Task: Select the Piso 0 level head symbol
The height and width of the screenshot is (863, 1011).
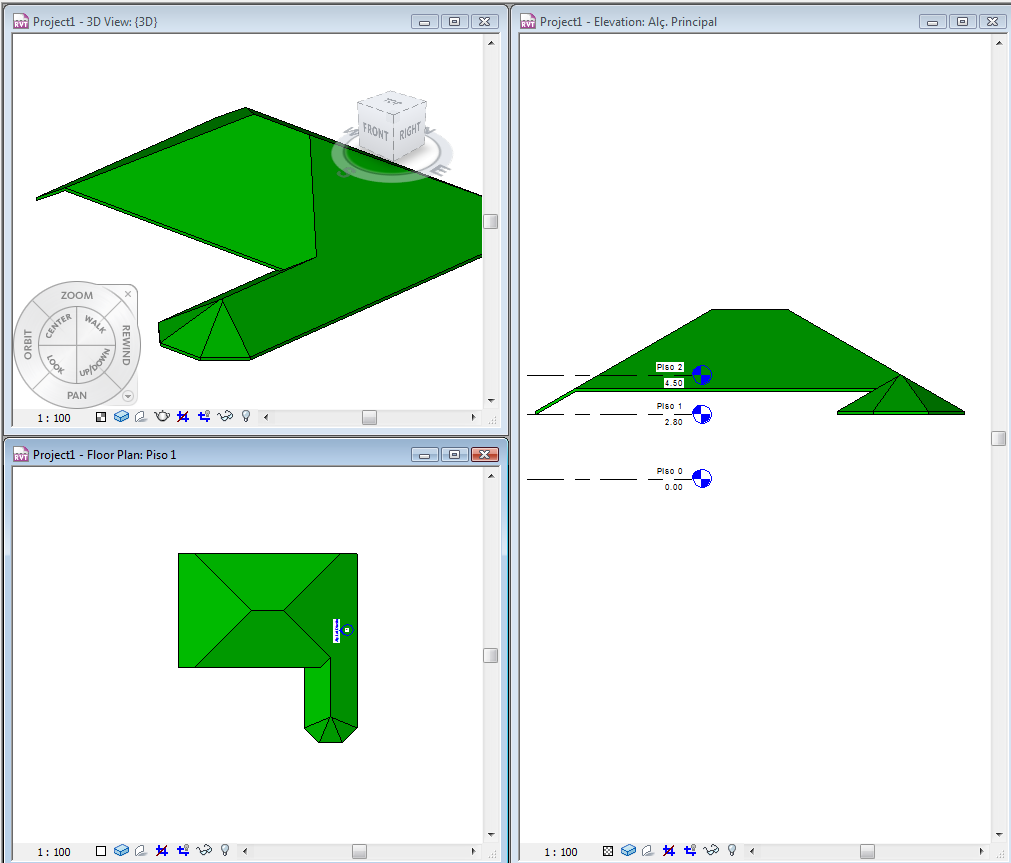Action: click(x=702, y=479)
